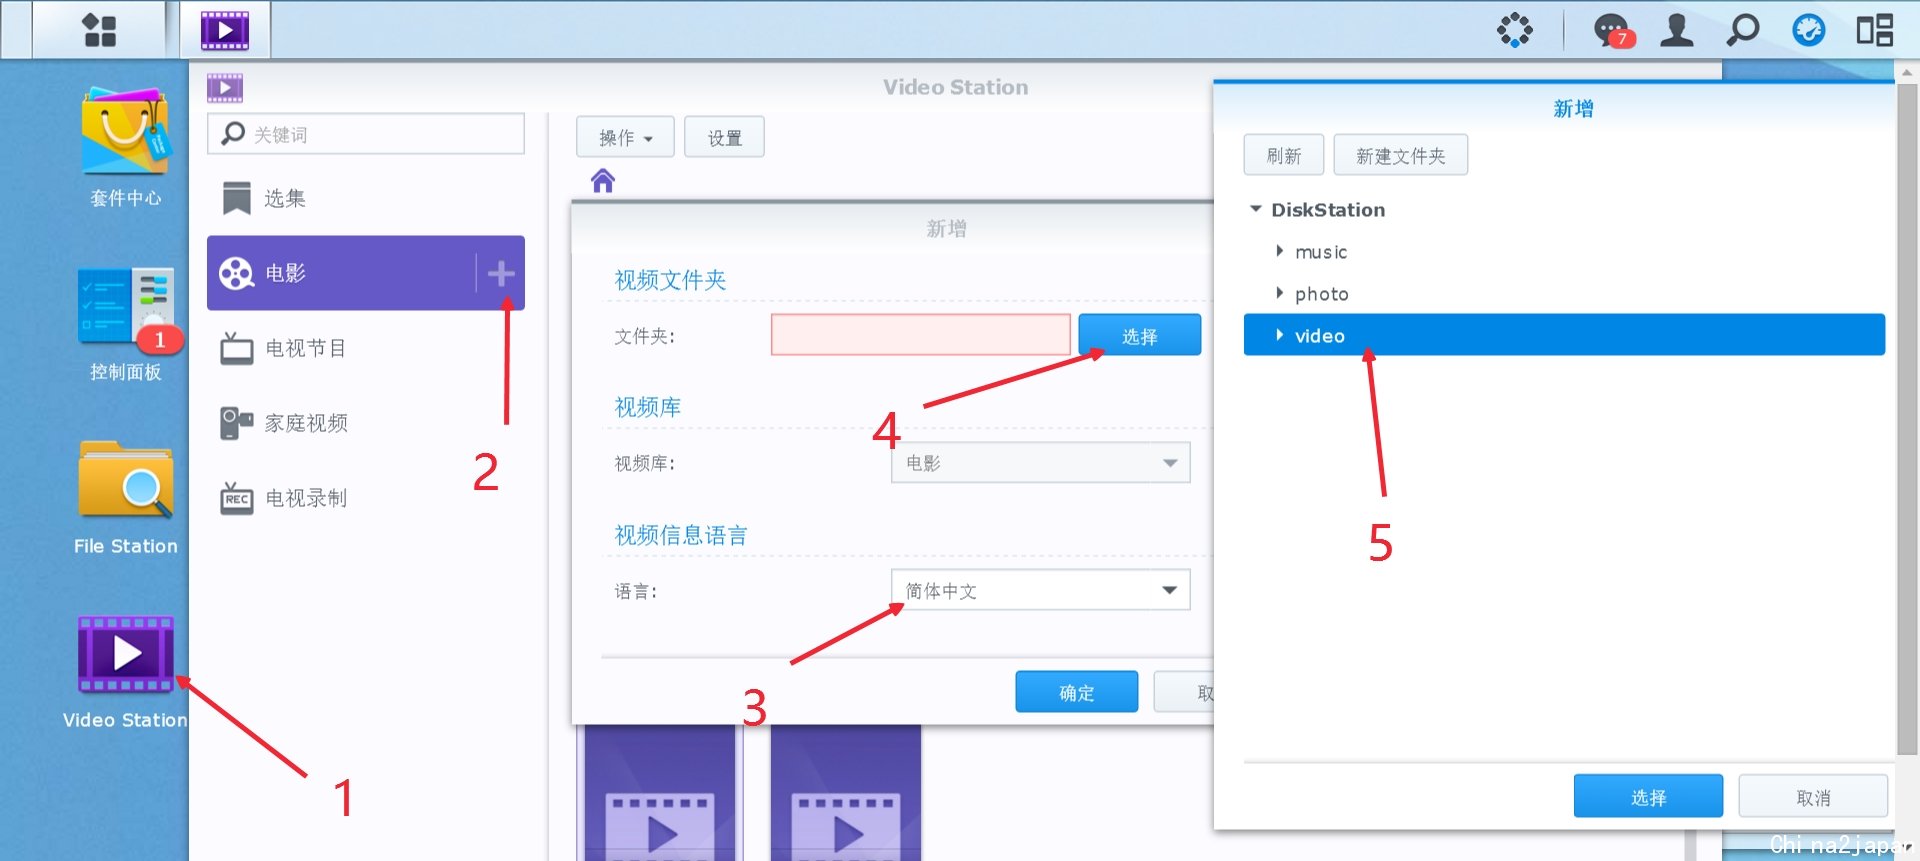
Task: Select the photo folder row
Action: click(x=1564, y=293)
